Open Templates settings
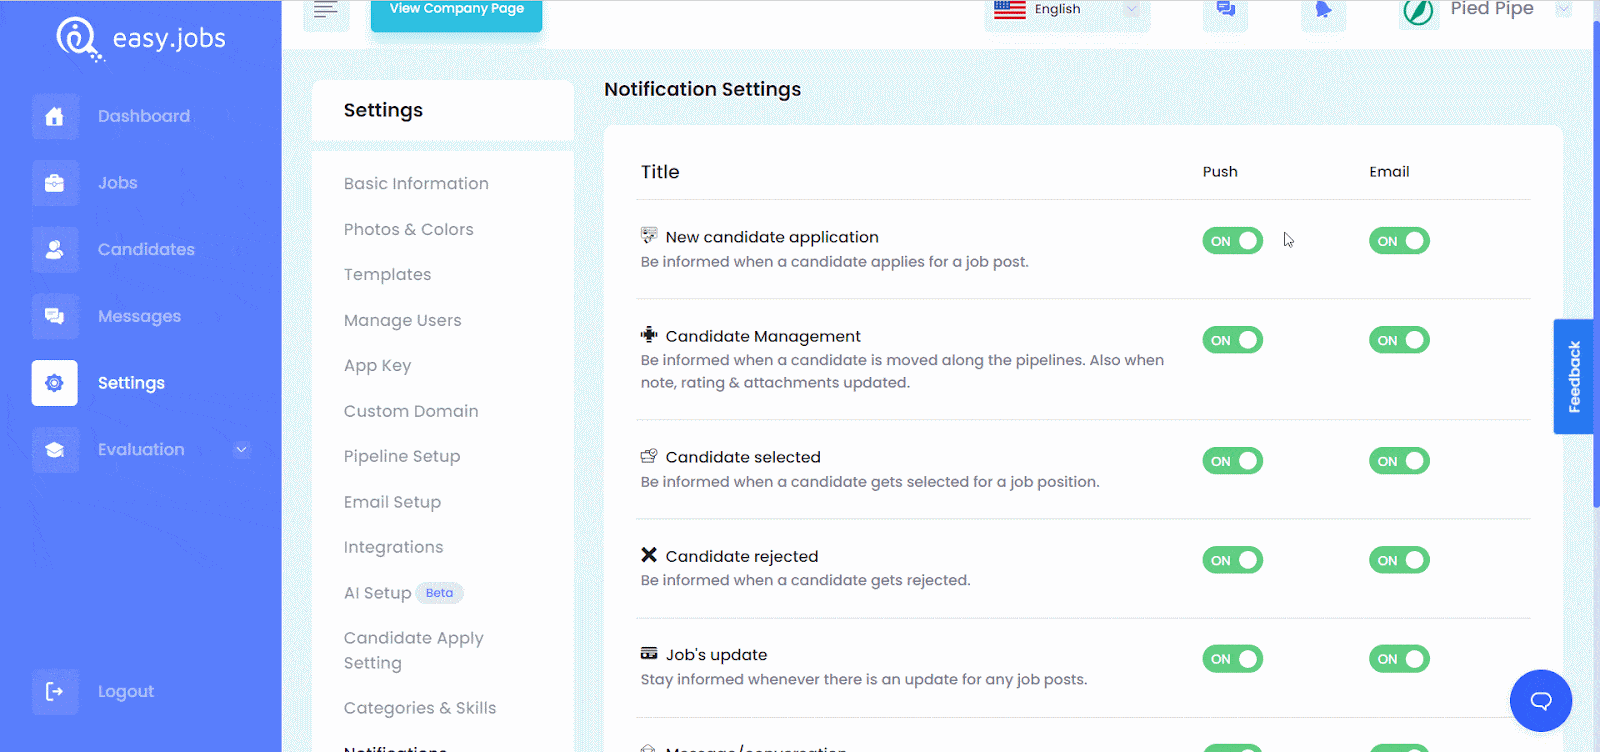Viewport: 1600px width, 752px height. click(387, 275)
